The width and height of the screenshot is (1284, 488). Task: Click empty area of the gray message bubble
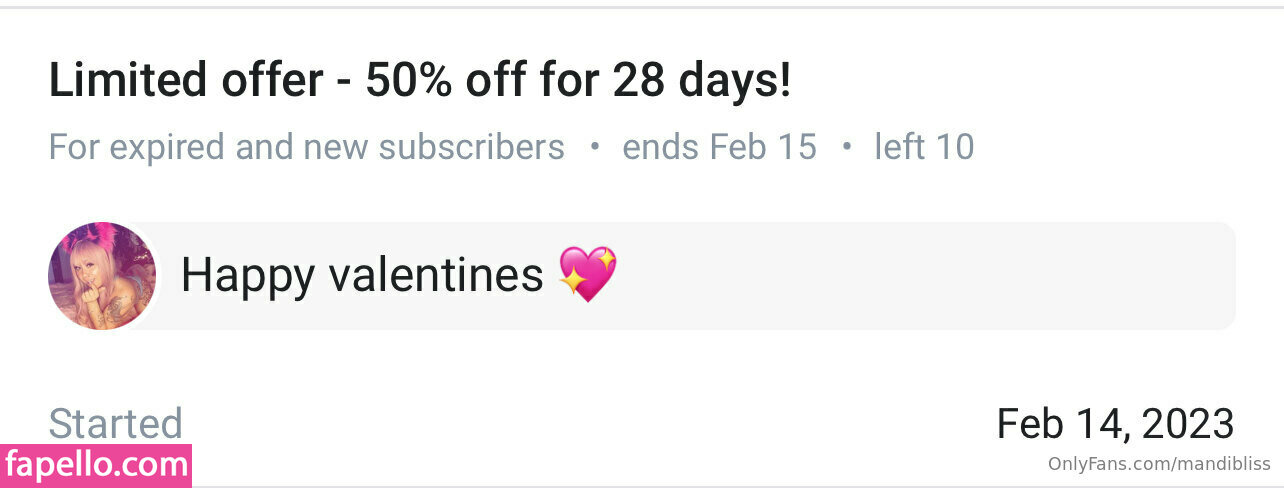coord(900,276)
